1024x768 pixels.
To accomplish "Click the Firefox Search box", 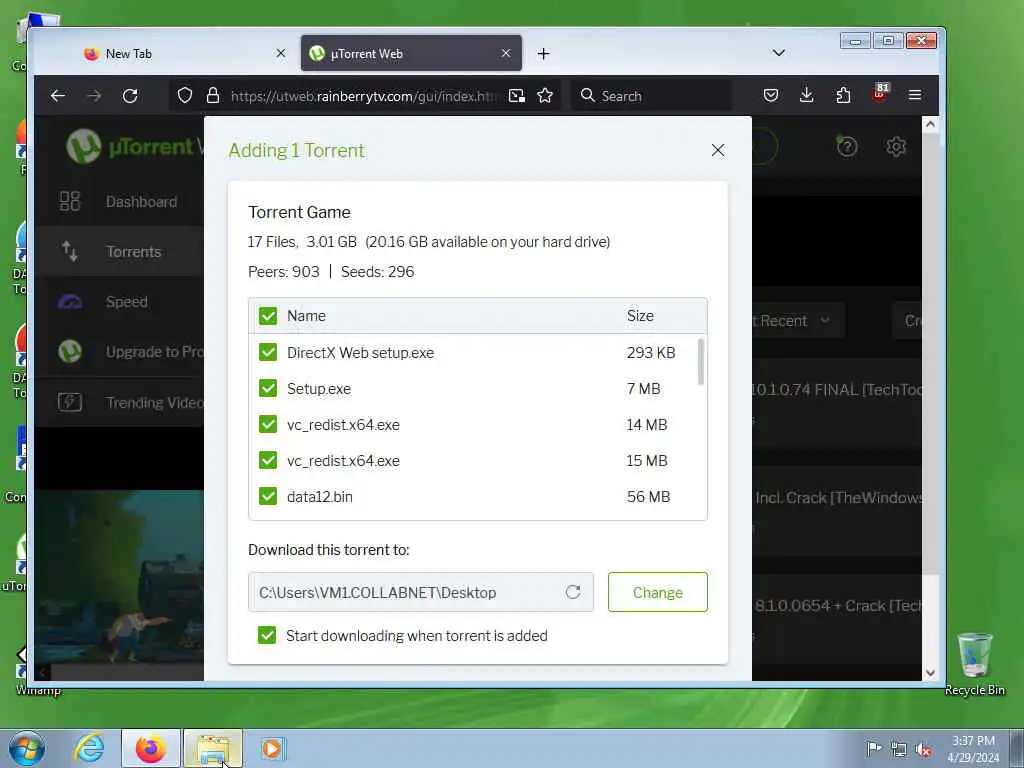I will coord(652,96).
